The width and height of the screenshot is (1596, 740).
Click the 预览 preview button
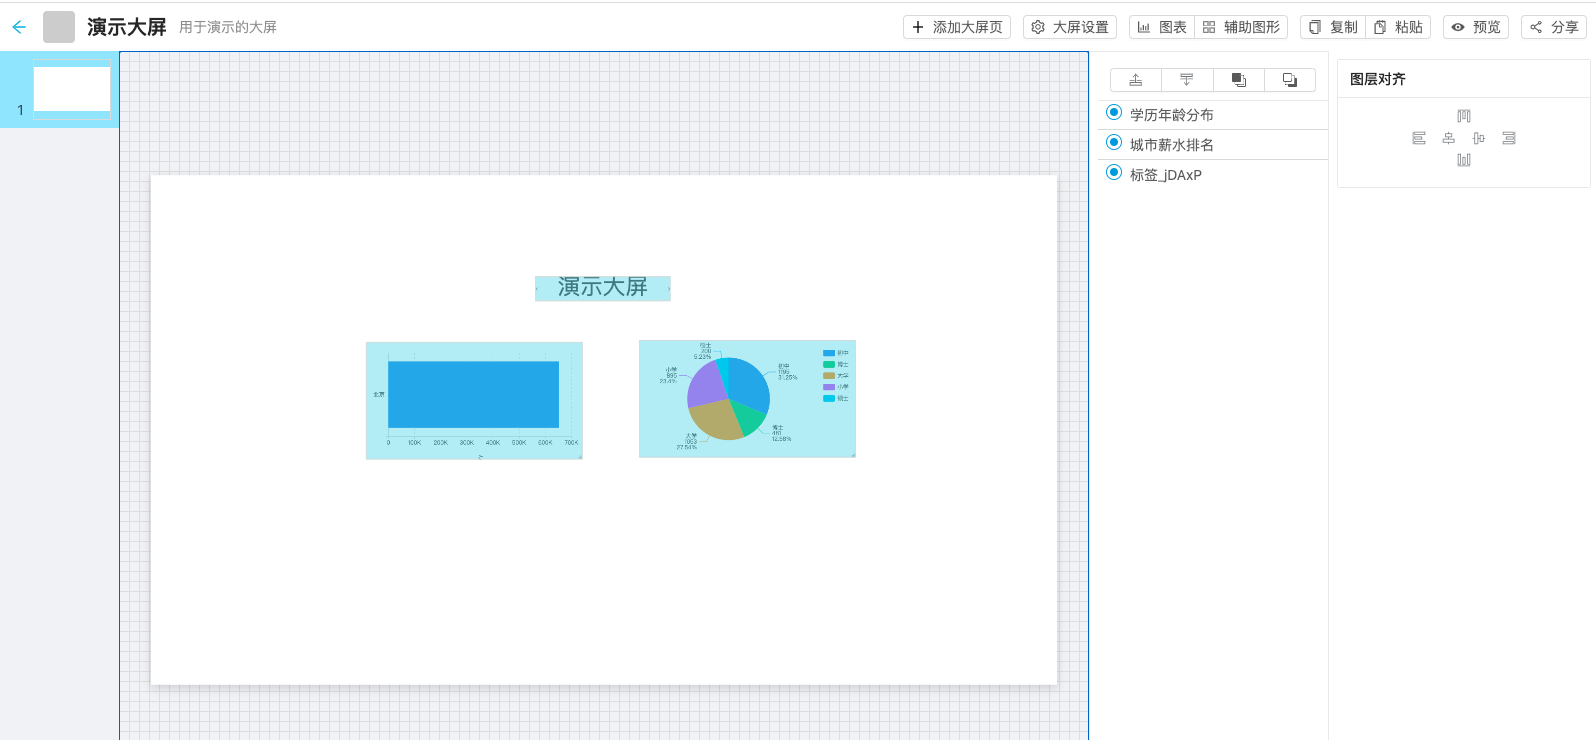click(1476, 27)
